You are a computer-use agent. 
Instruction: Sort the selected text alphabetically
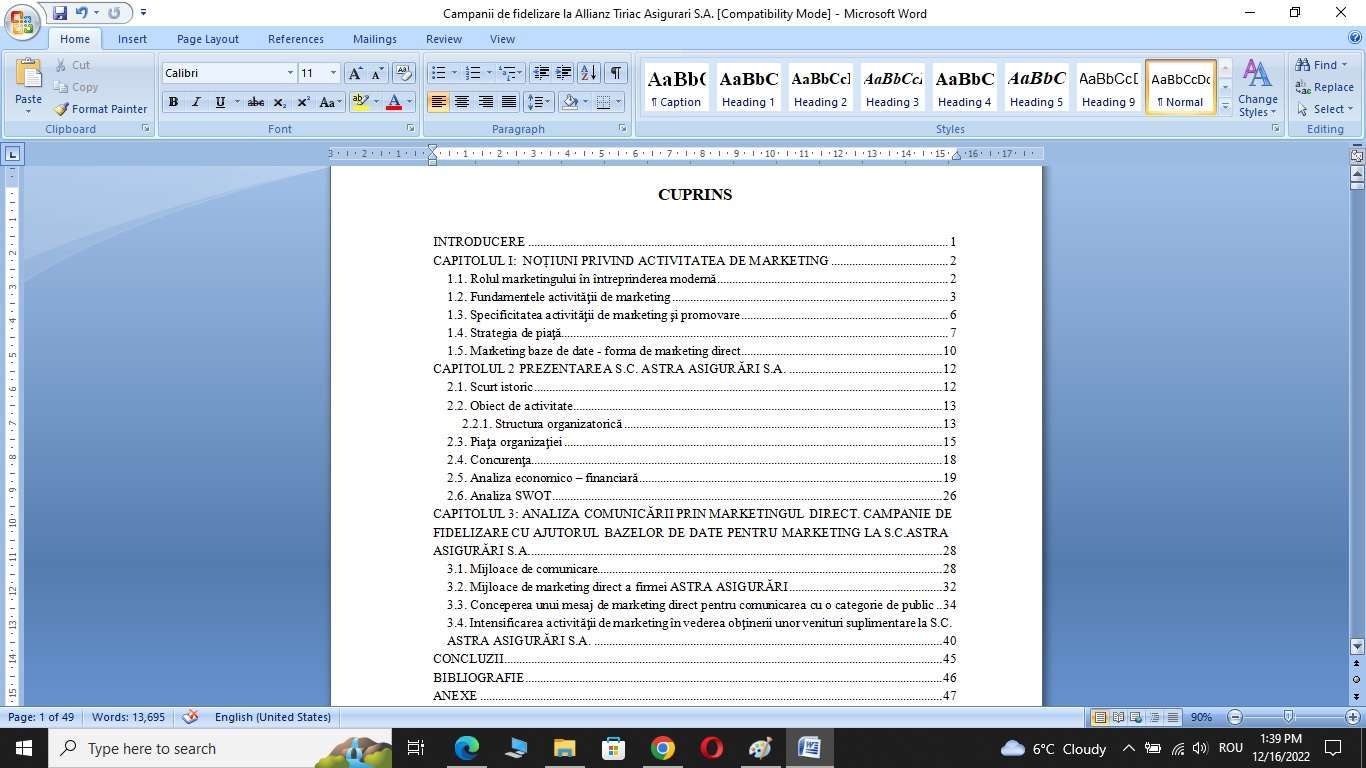pyautogui.click(x=589, y=73)
